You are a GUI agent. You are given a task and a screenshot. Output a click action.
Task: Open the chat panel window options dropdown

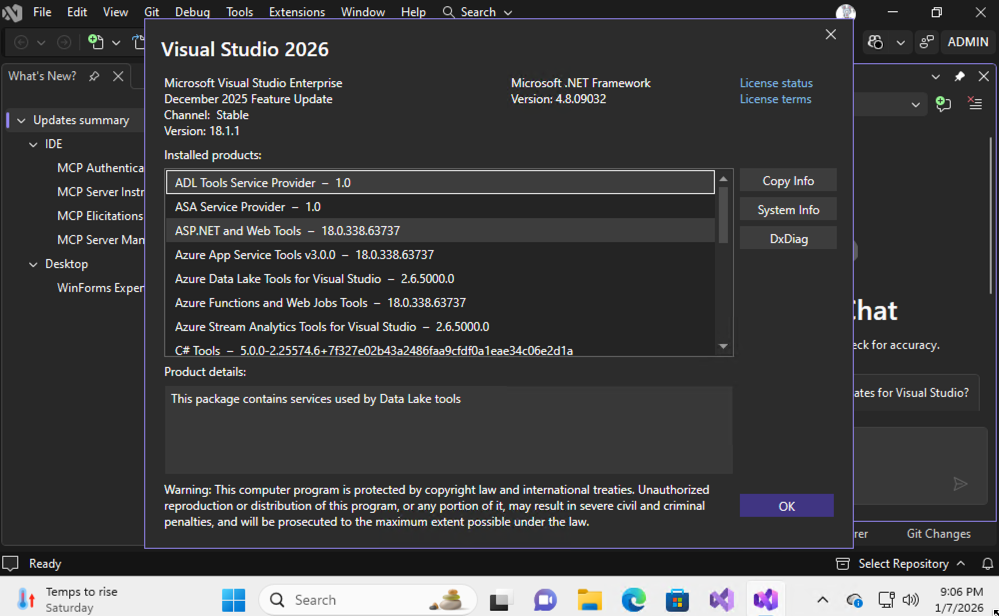tap(935, 77)
